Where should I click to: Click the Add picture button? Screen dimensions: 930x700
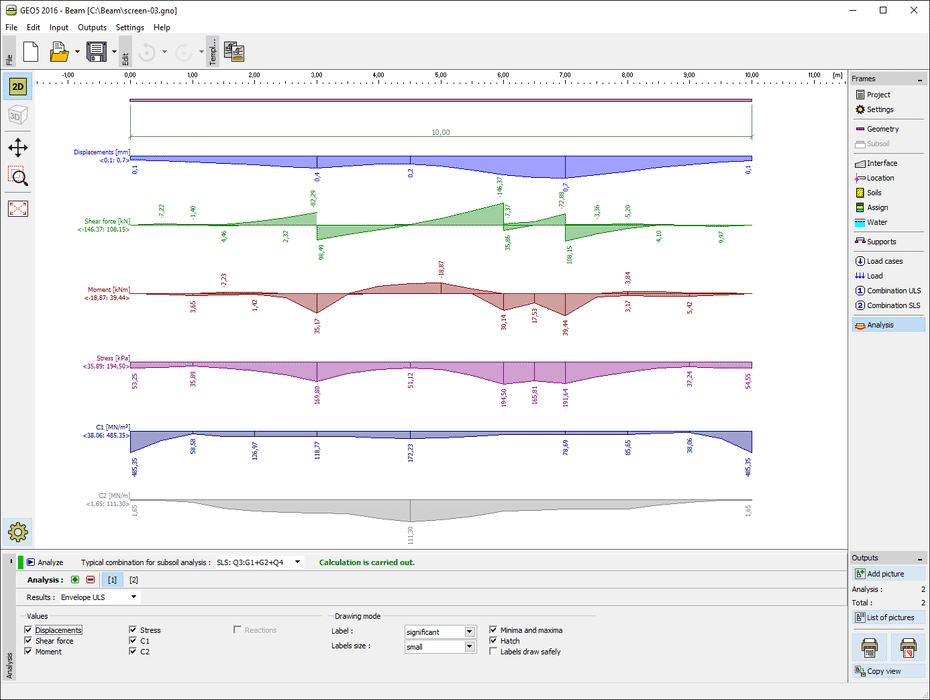pos(888,574)
